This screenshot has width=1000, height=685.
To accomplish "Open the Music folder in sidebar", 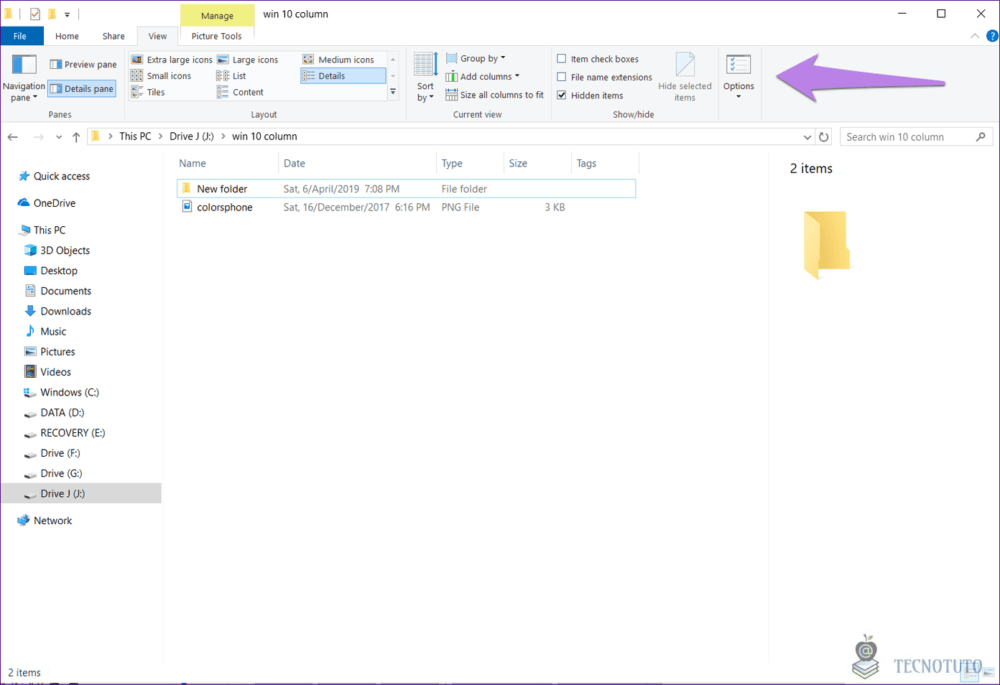I will (45, 332).
